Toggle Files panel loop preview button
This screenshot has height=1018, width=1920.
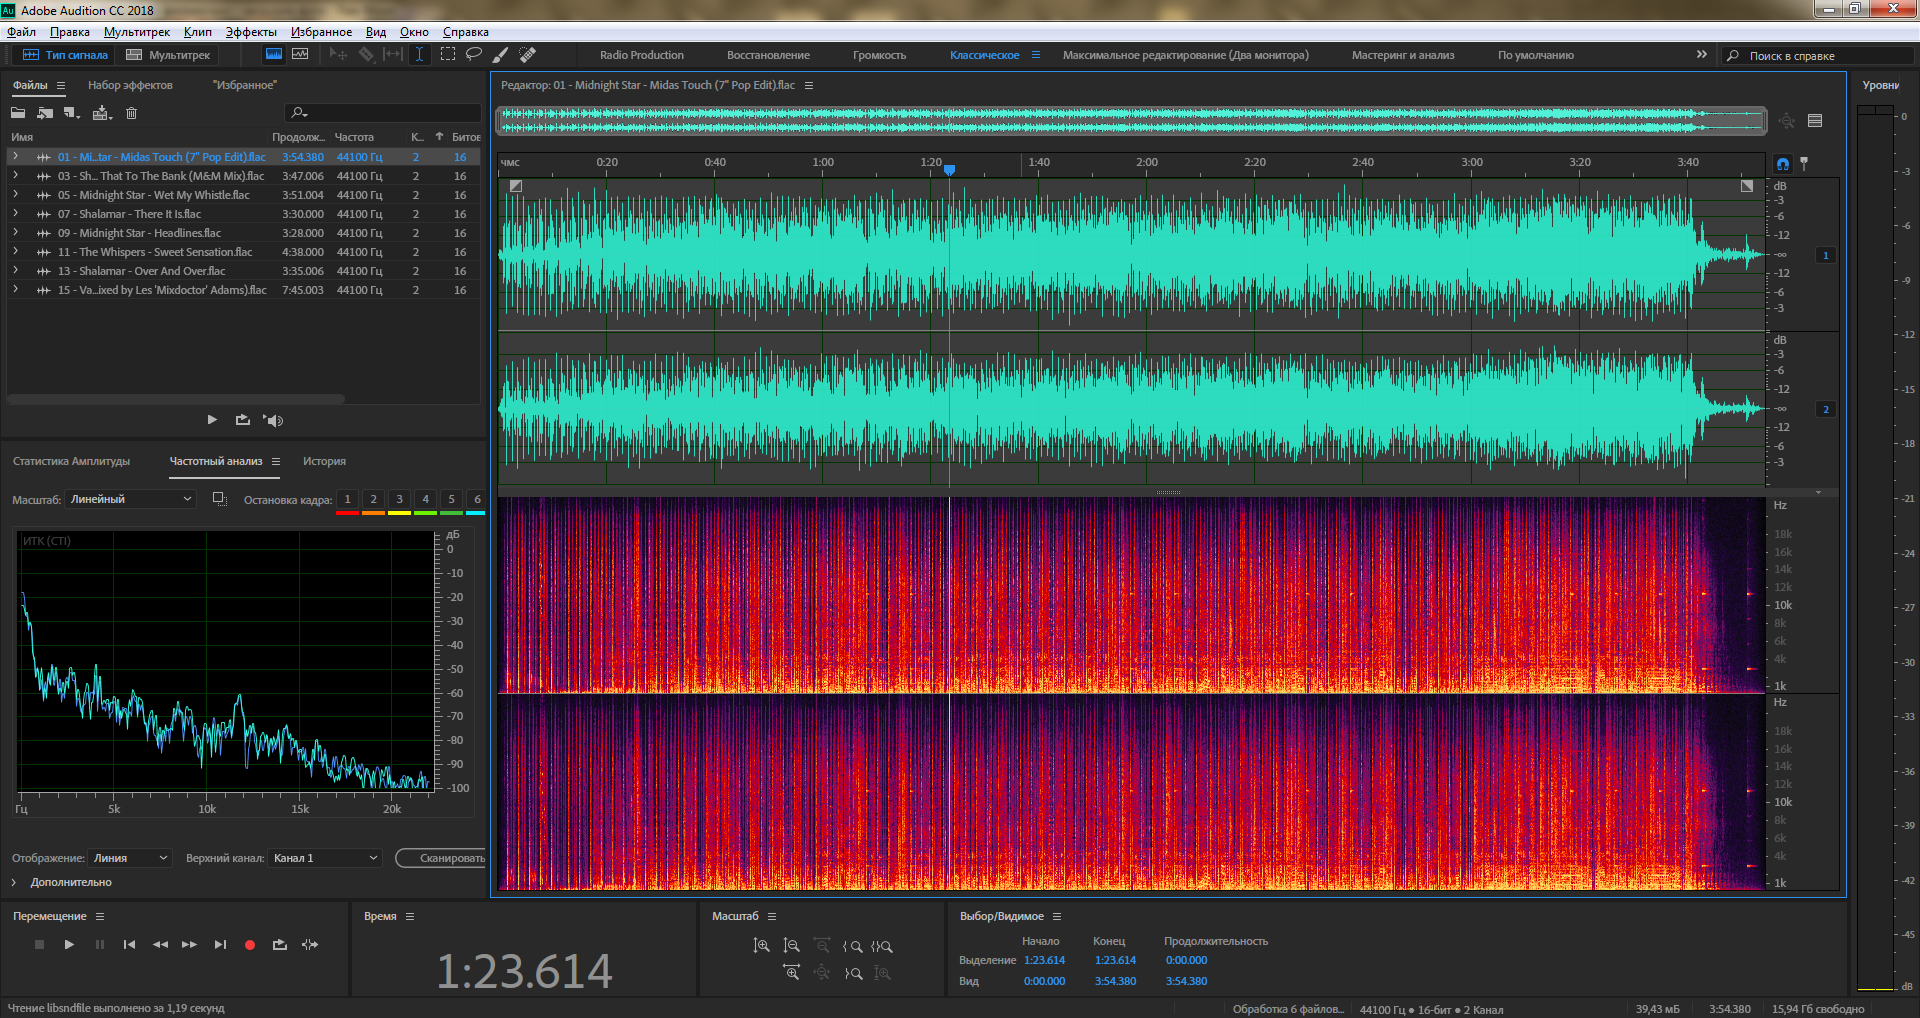pos(242,420)
